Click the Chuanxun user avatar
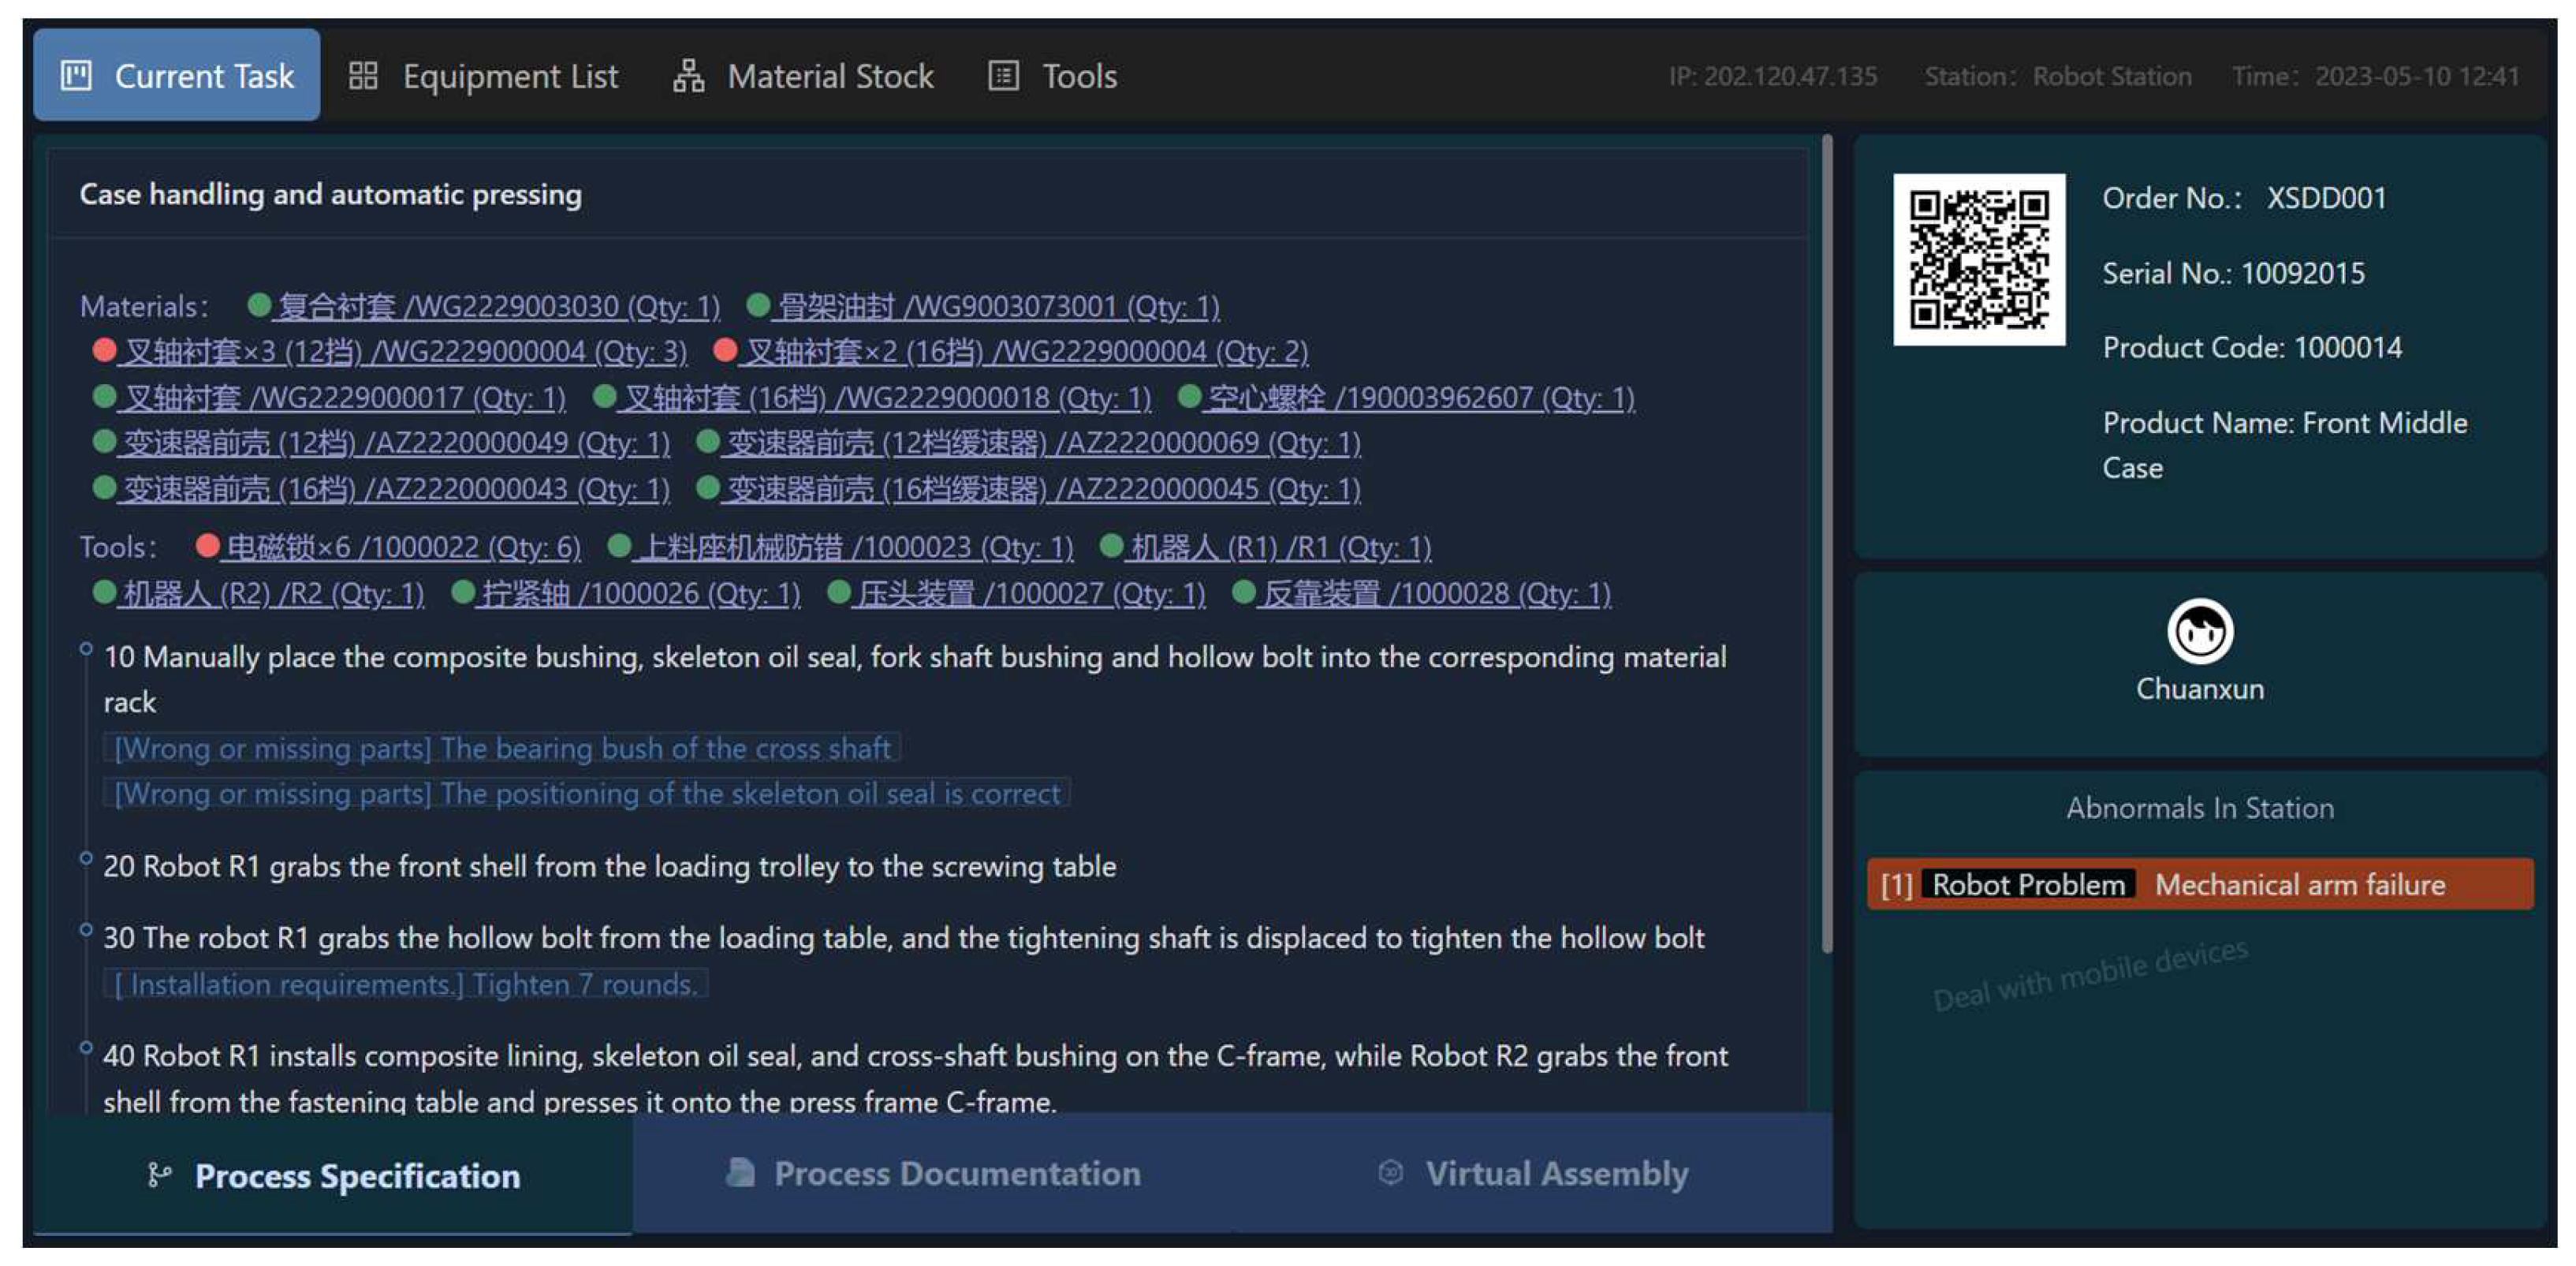Image resolution: width=2576 pixels, height=1266 pixels. pyautogui.click(x=2199, y=631)
